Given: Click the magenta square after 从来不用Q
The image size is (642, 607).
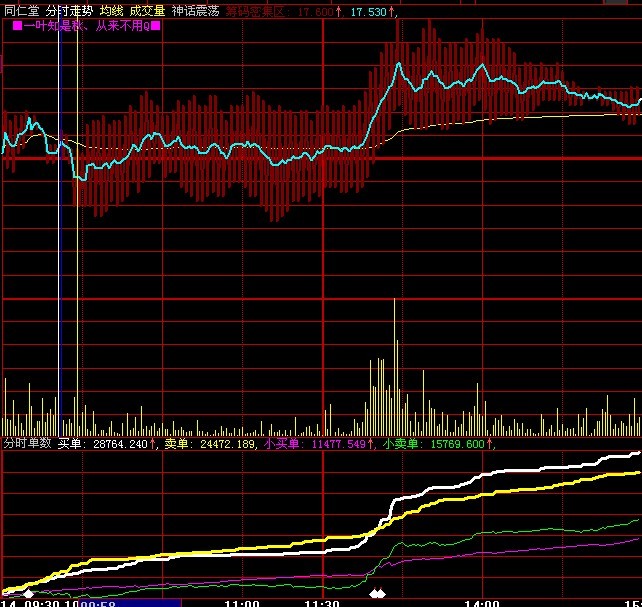Looking at the screenshot, I should coord(156,26).
